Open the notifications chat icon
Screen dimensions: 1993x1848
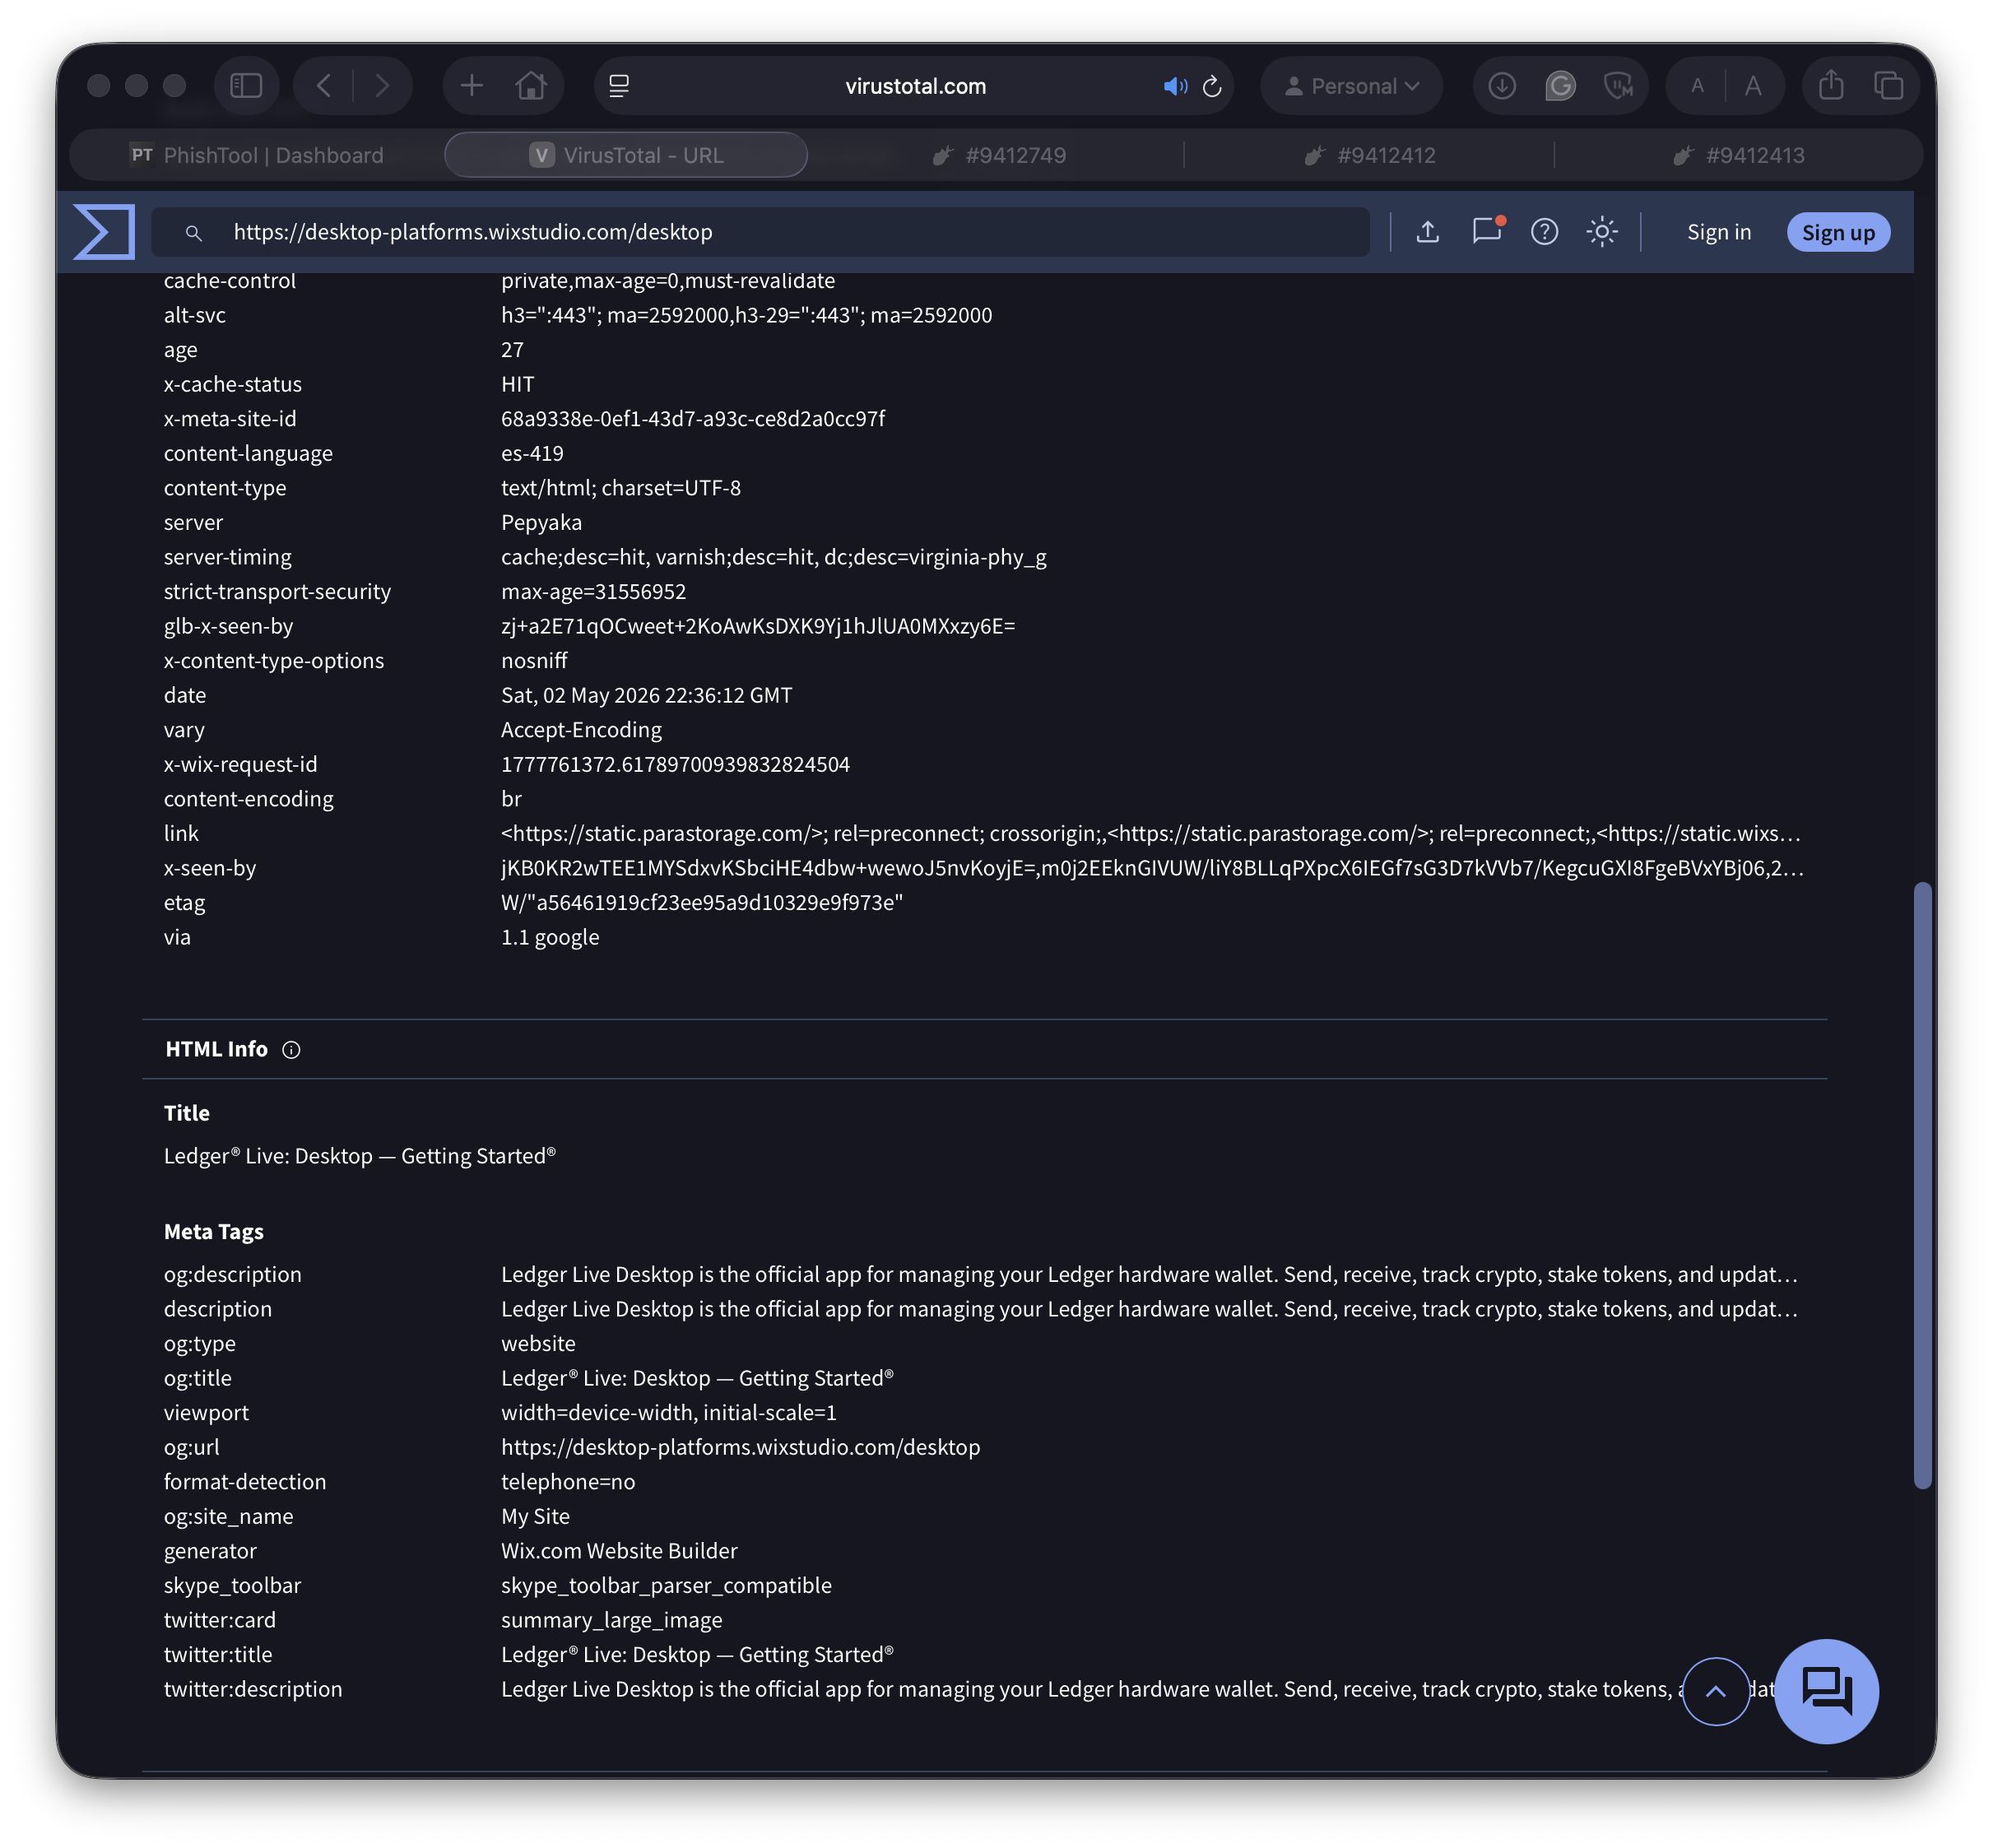click(x=1487, y=231)
